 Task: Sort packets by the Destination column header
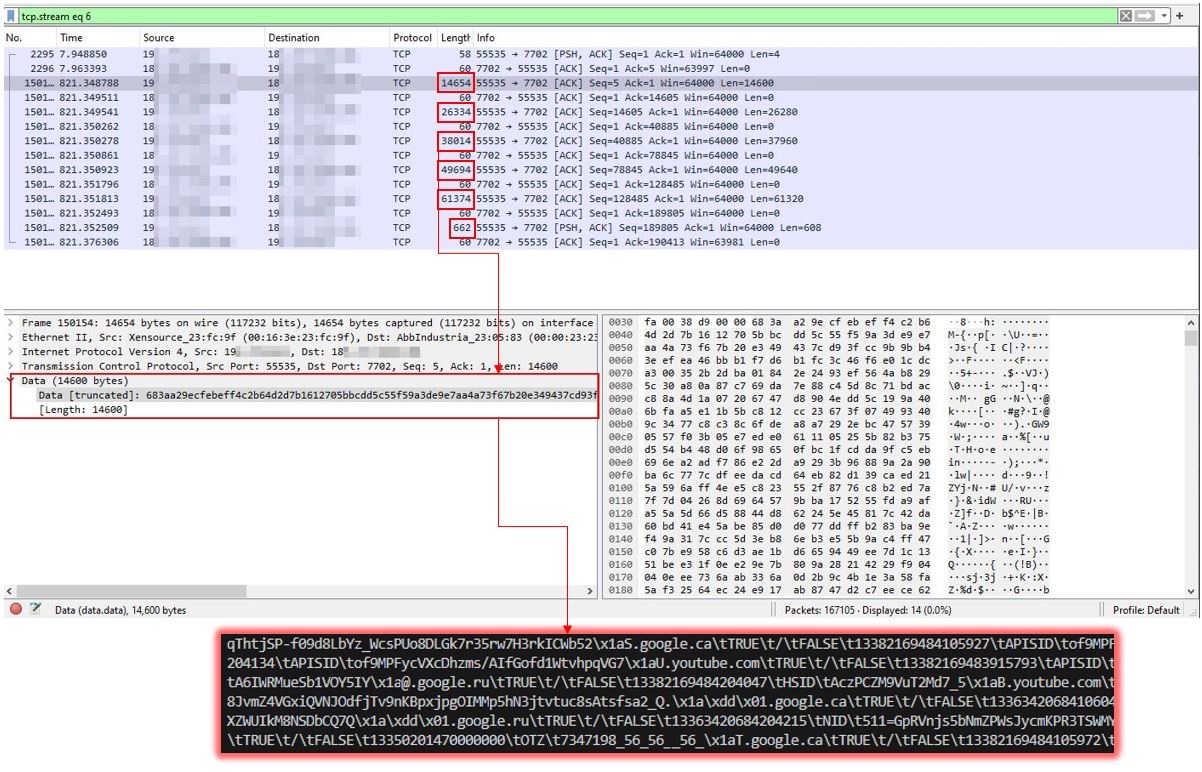(293, 38)
